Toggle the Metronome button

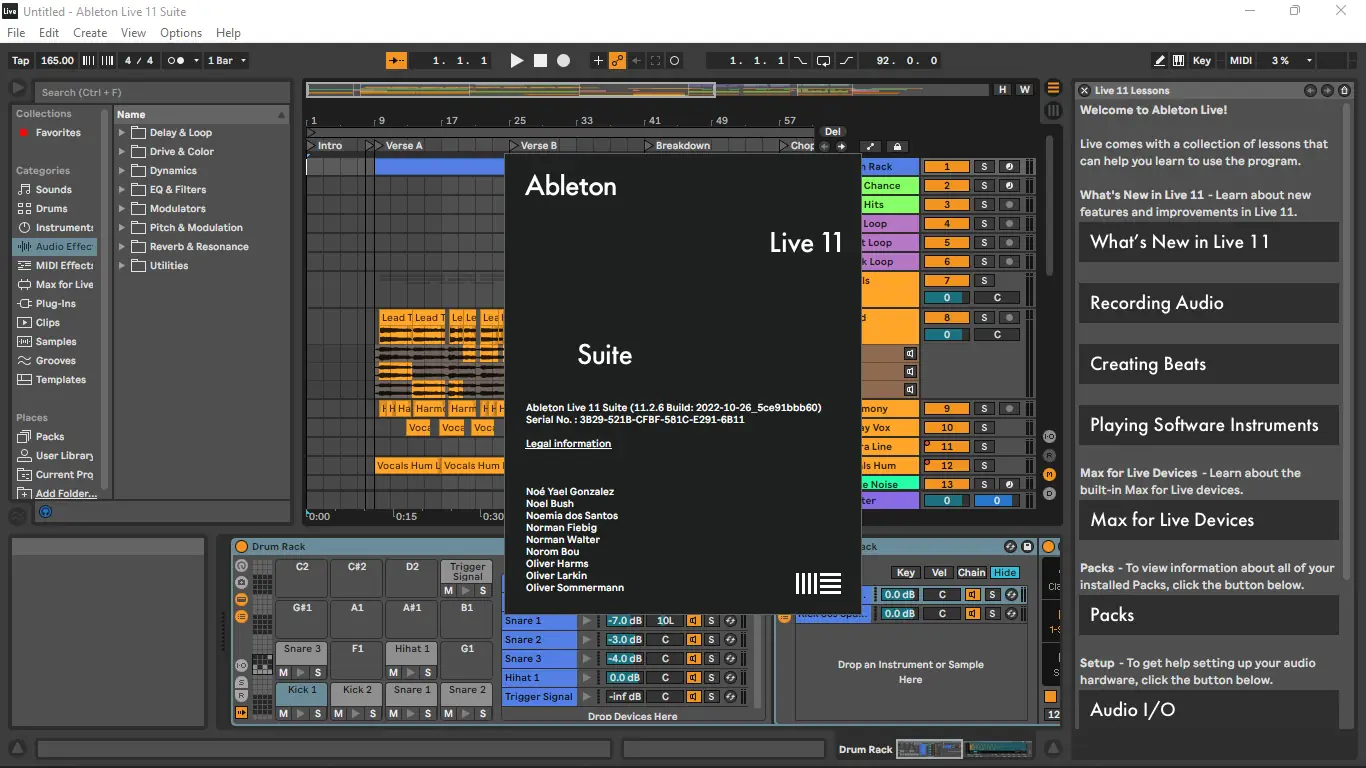[x=176, y=61]
